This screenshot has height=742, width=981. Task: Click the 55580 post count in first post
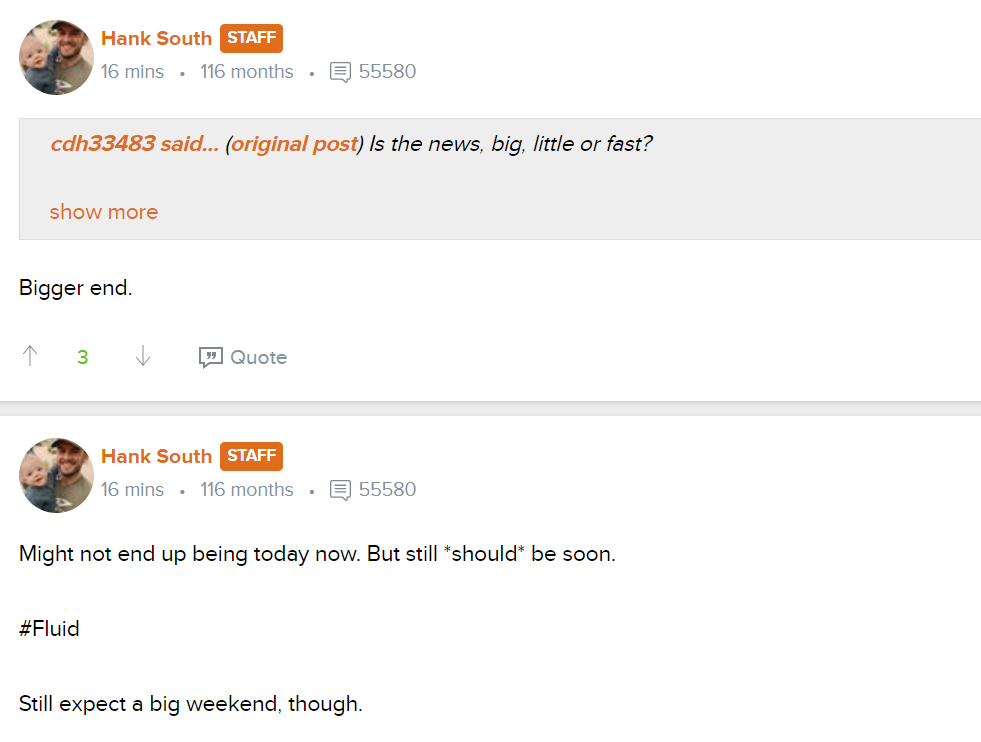click(387, 72)
